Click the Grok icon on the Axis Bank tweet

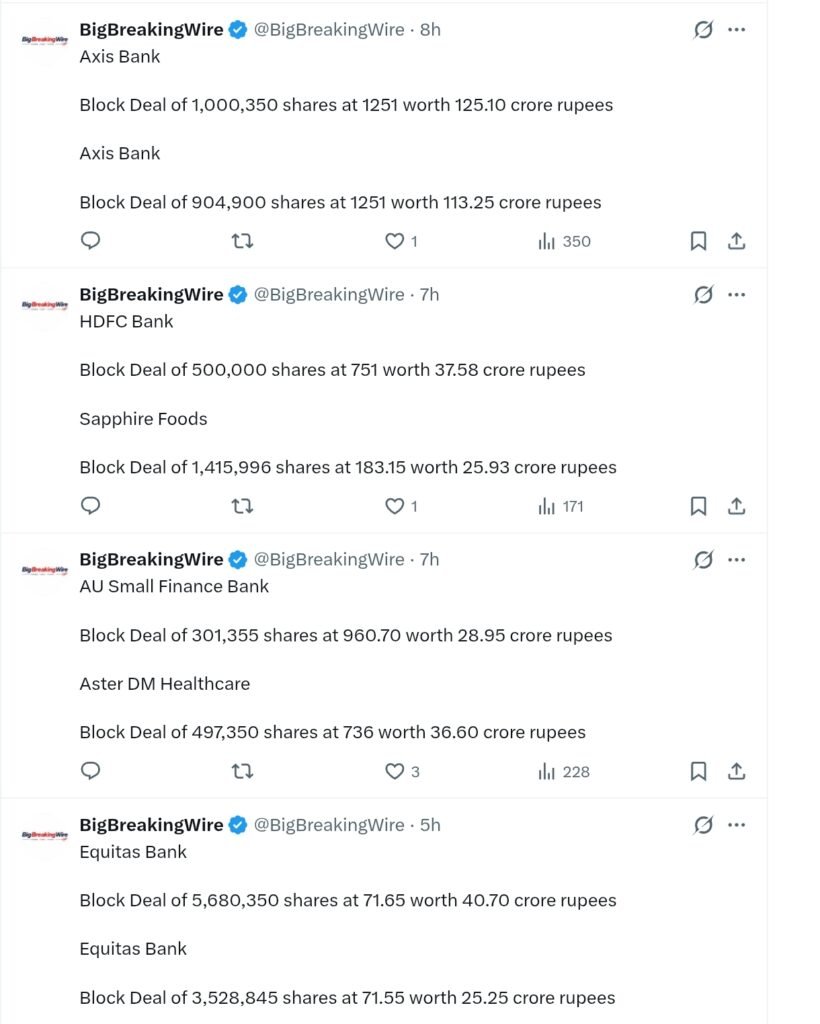point(703,29)
